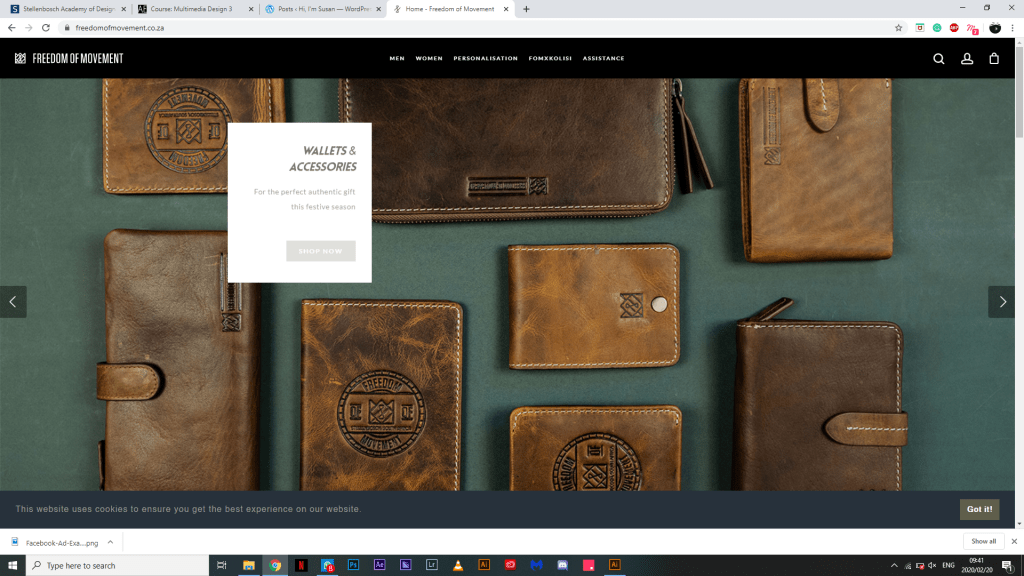Open the Chrome three-dot menu
The image size is (1024, 576).
1013,28
